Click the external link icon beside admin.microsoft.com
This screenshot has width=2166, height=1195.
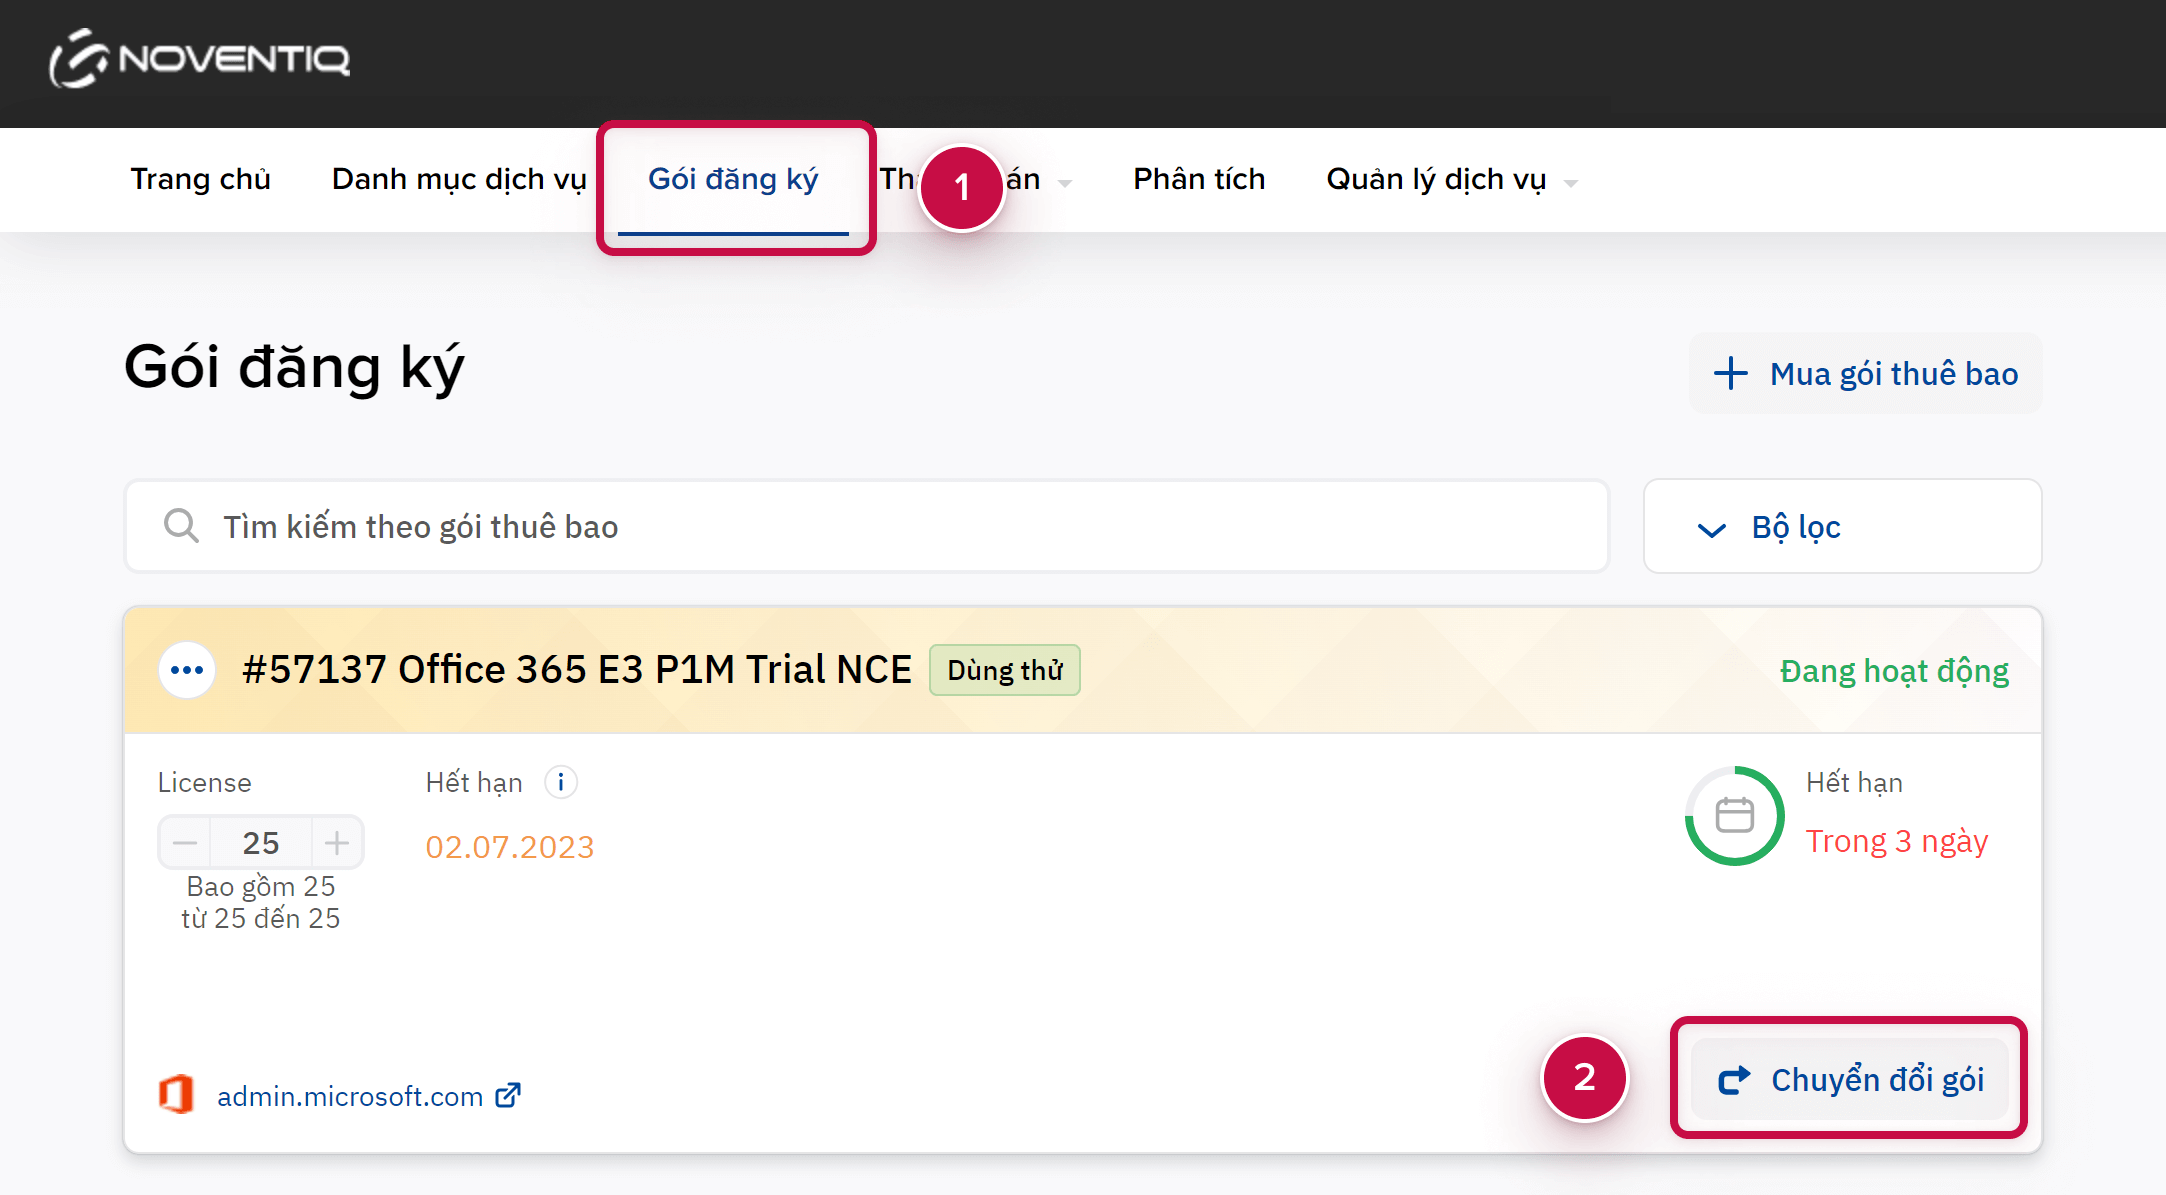[508, 1096]
